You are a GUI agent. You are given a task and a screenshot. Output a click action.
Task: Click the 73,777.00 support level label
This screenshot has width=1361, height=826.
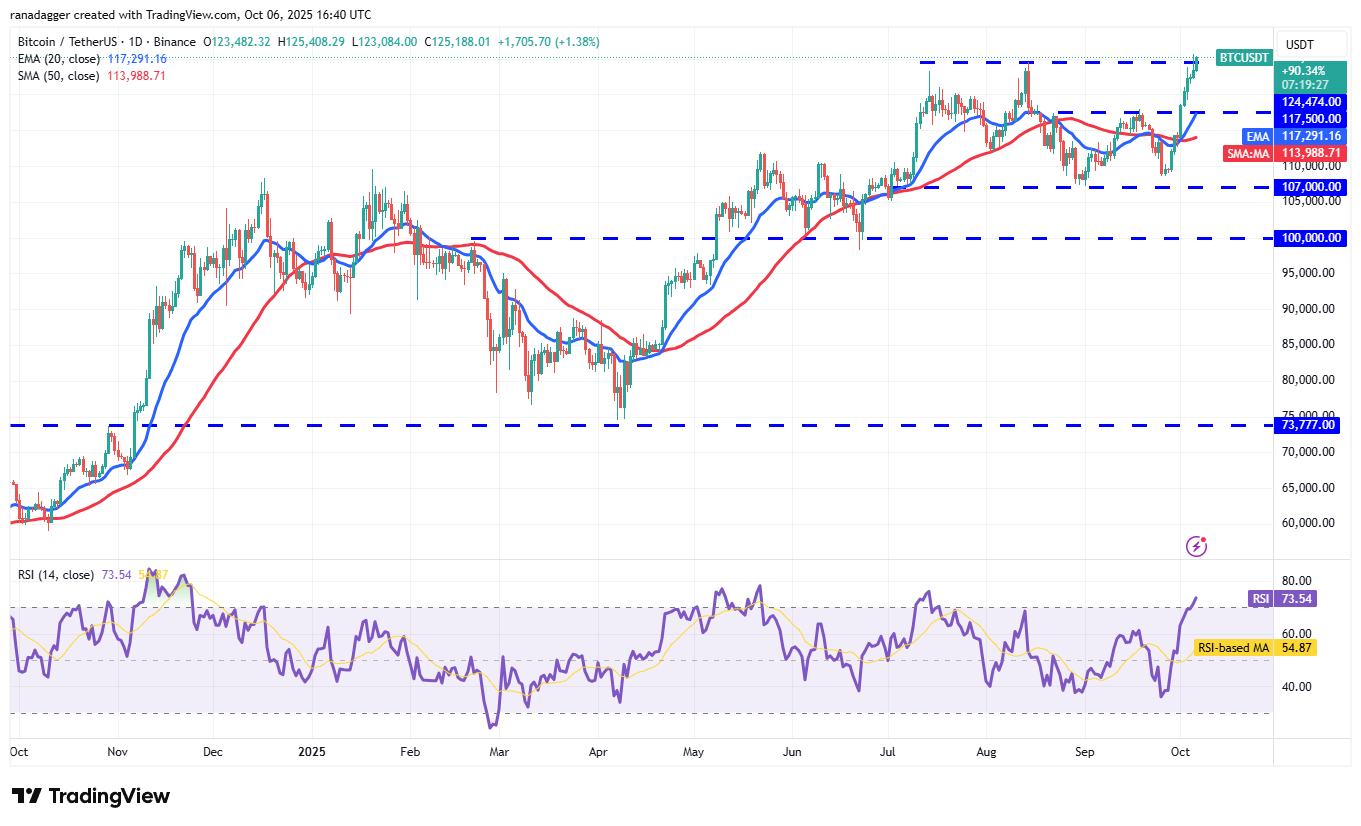point(1309,424)
